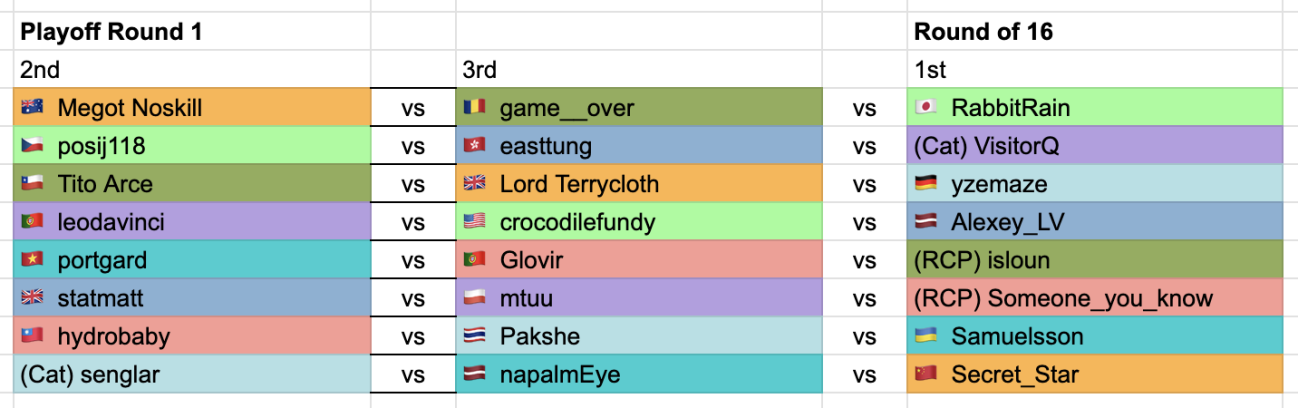Click "vs" between statmatt and mtuu
The image size is (1298, 408).
click(413, 298)
